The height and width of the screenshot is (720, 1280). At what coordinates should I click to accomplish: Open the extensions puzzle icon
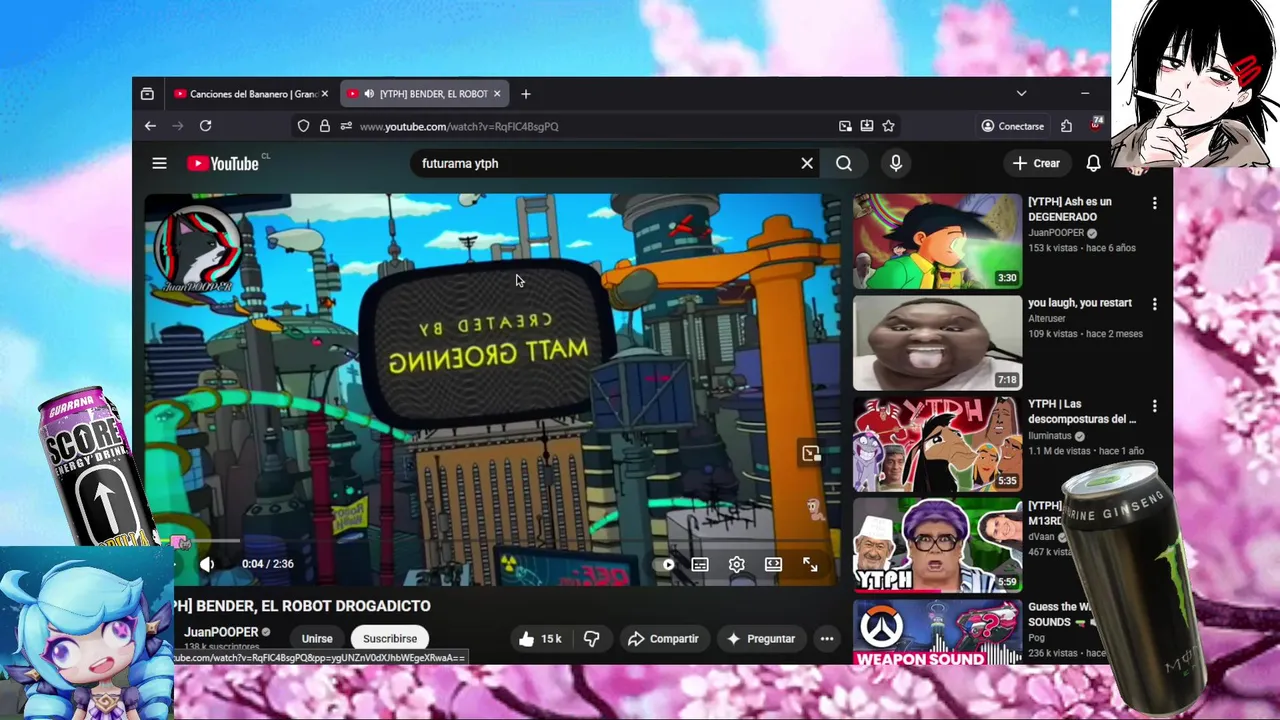[x=1066, y=126]
